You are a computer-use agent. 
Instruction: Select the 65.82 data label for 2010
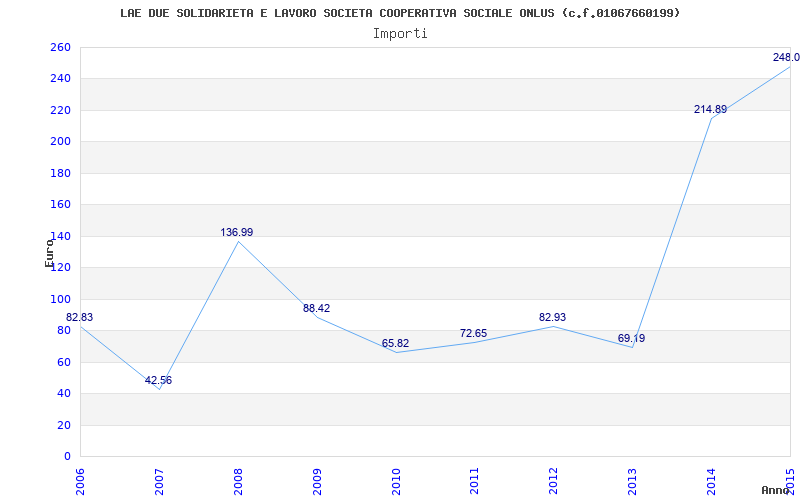click(x=395, y=343)
